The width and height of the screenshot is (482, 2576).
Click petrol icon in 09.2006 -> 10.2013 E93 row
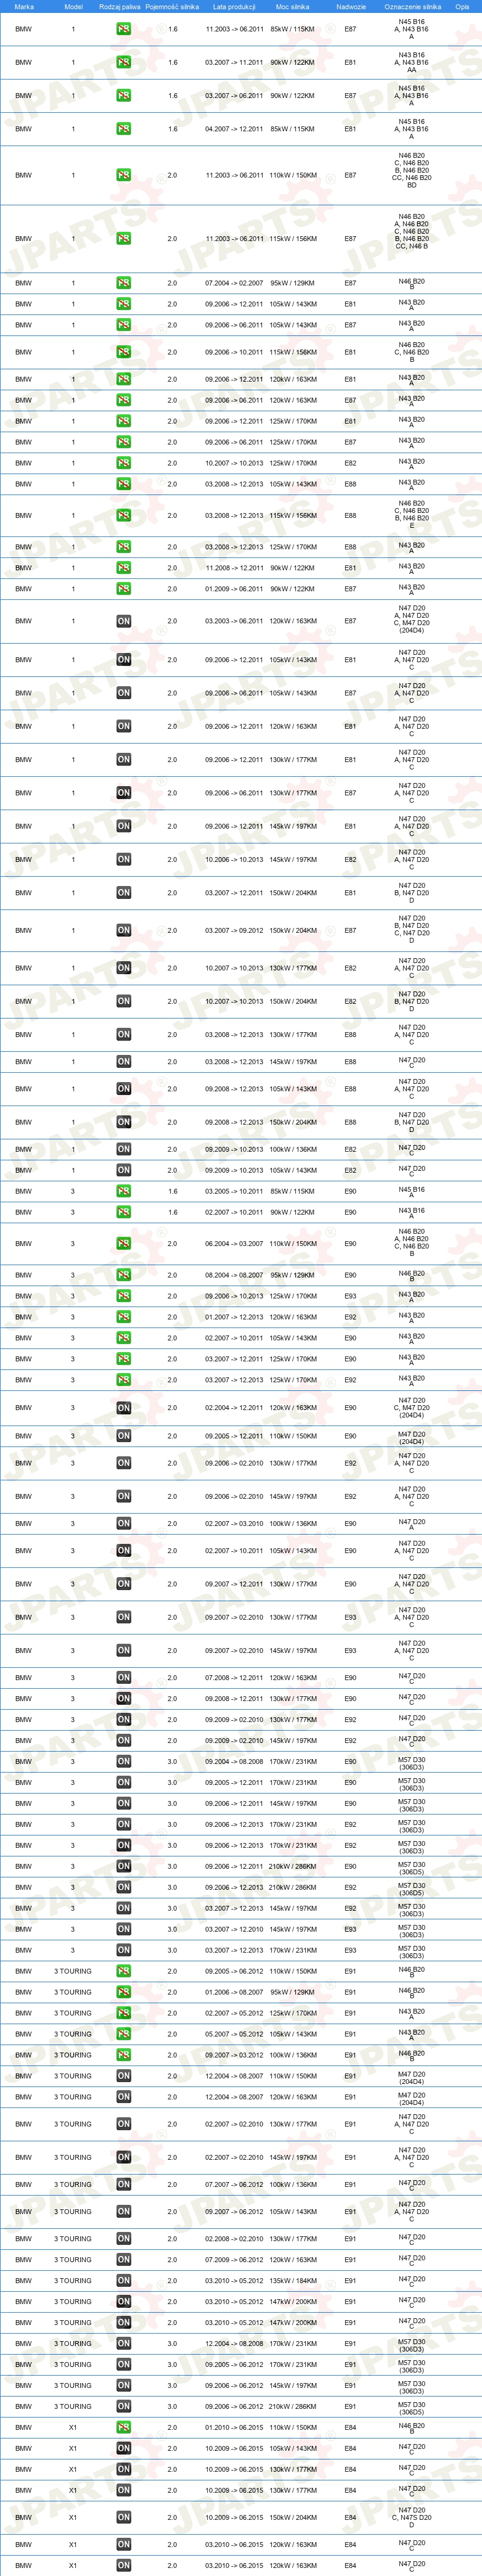(x=123, y=1297)
